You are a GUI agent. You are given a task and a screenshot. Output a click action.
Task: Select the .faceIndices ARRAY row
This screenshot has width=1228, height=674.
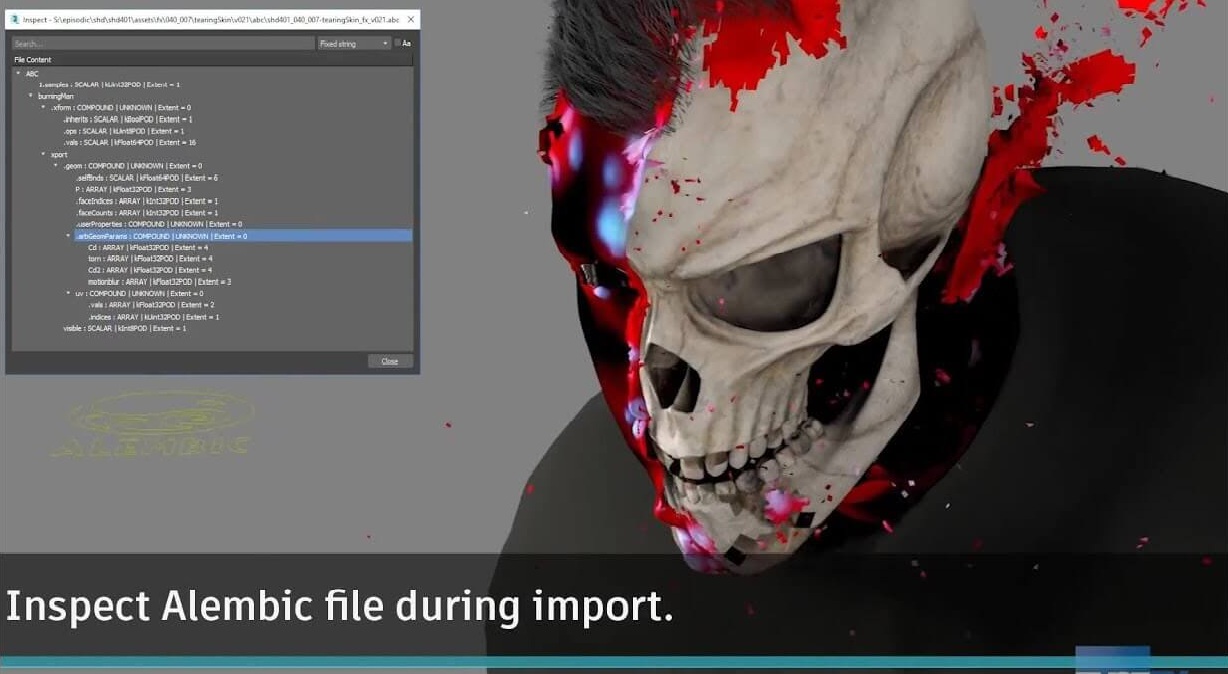147,201
